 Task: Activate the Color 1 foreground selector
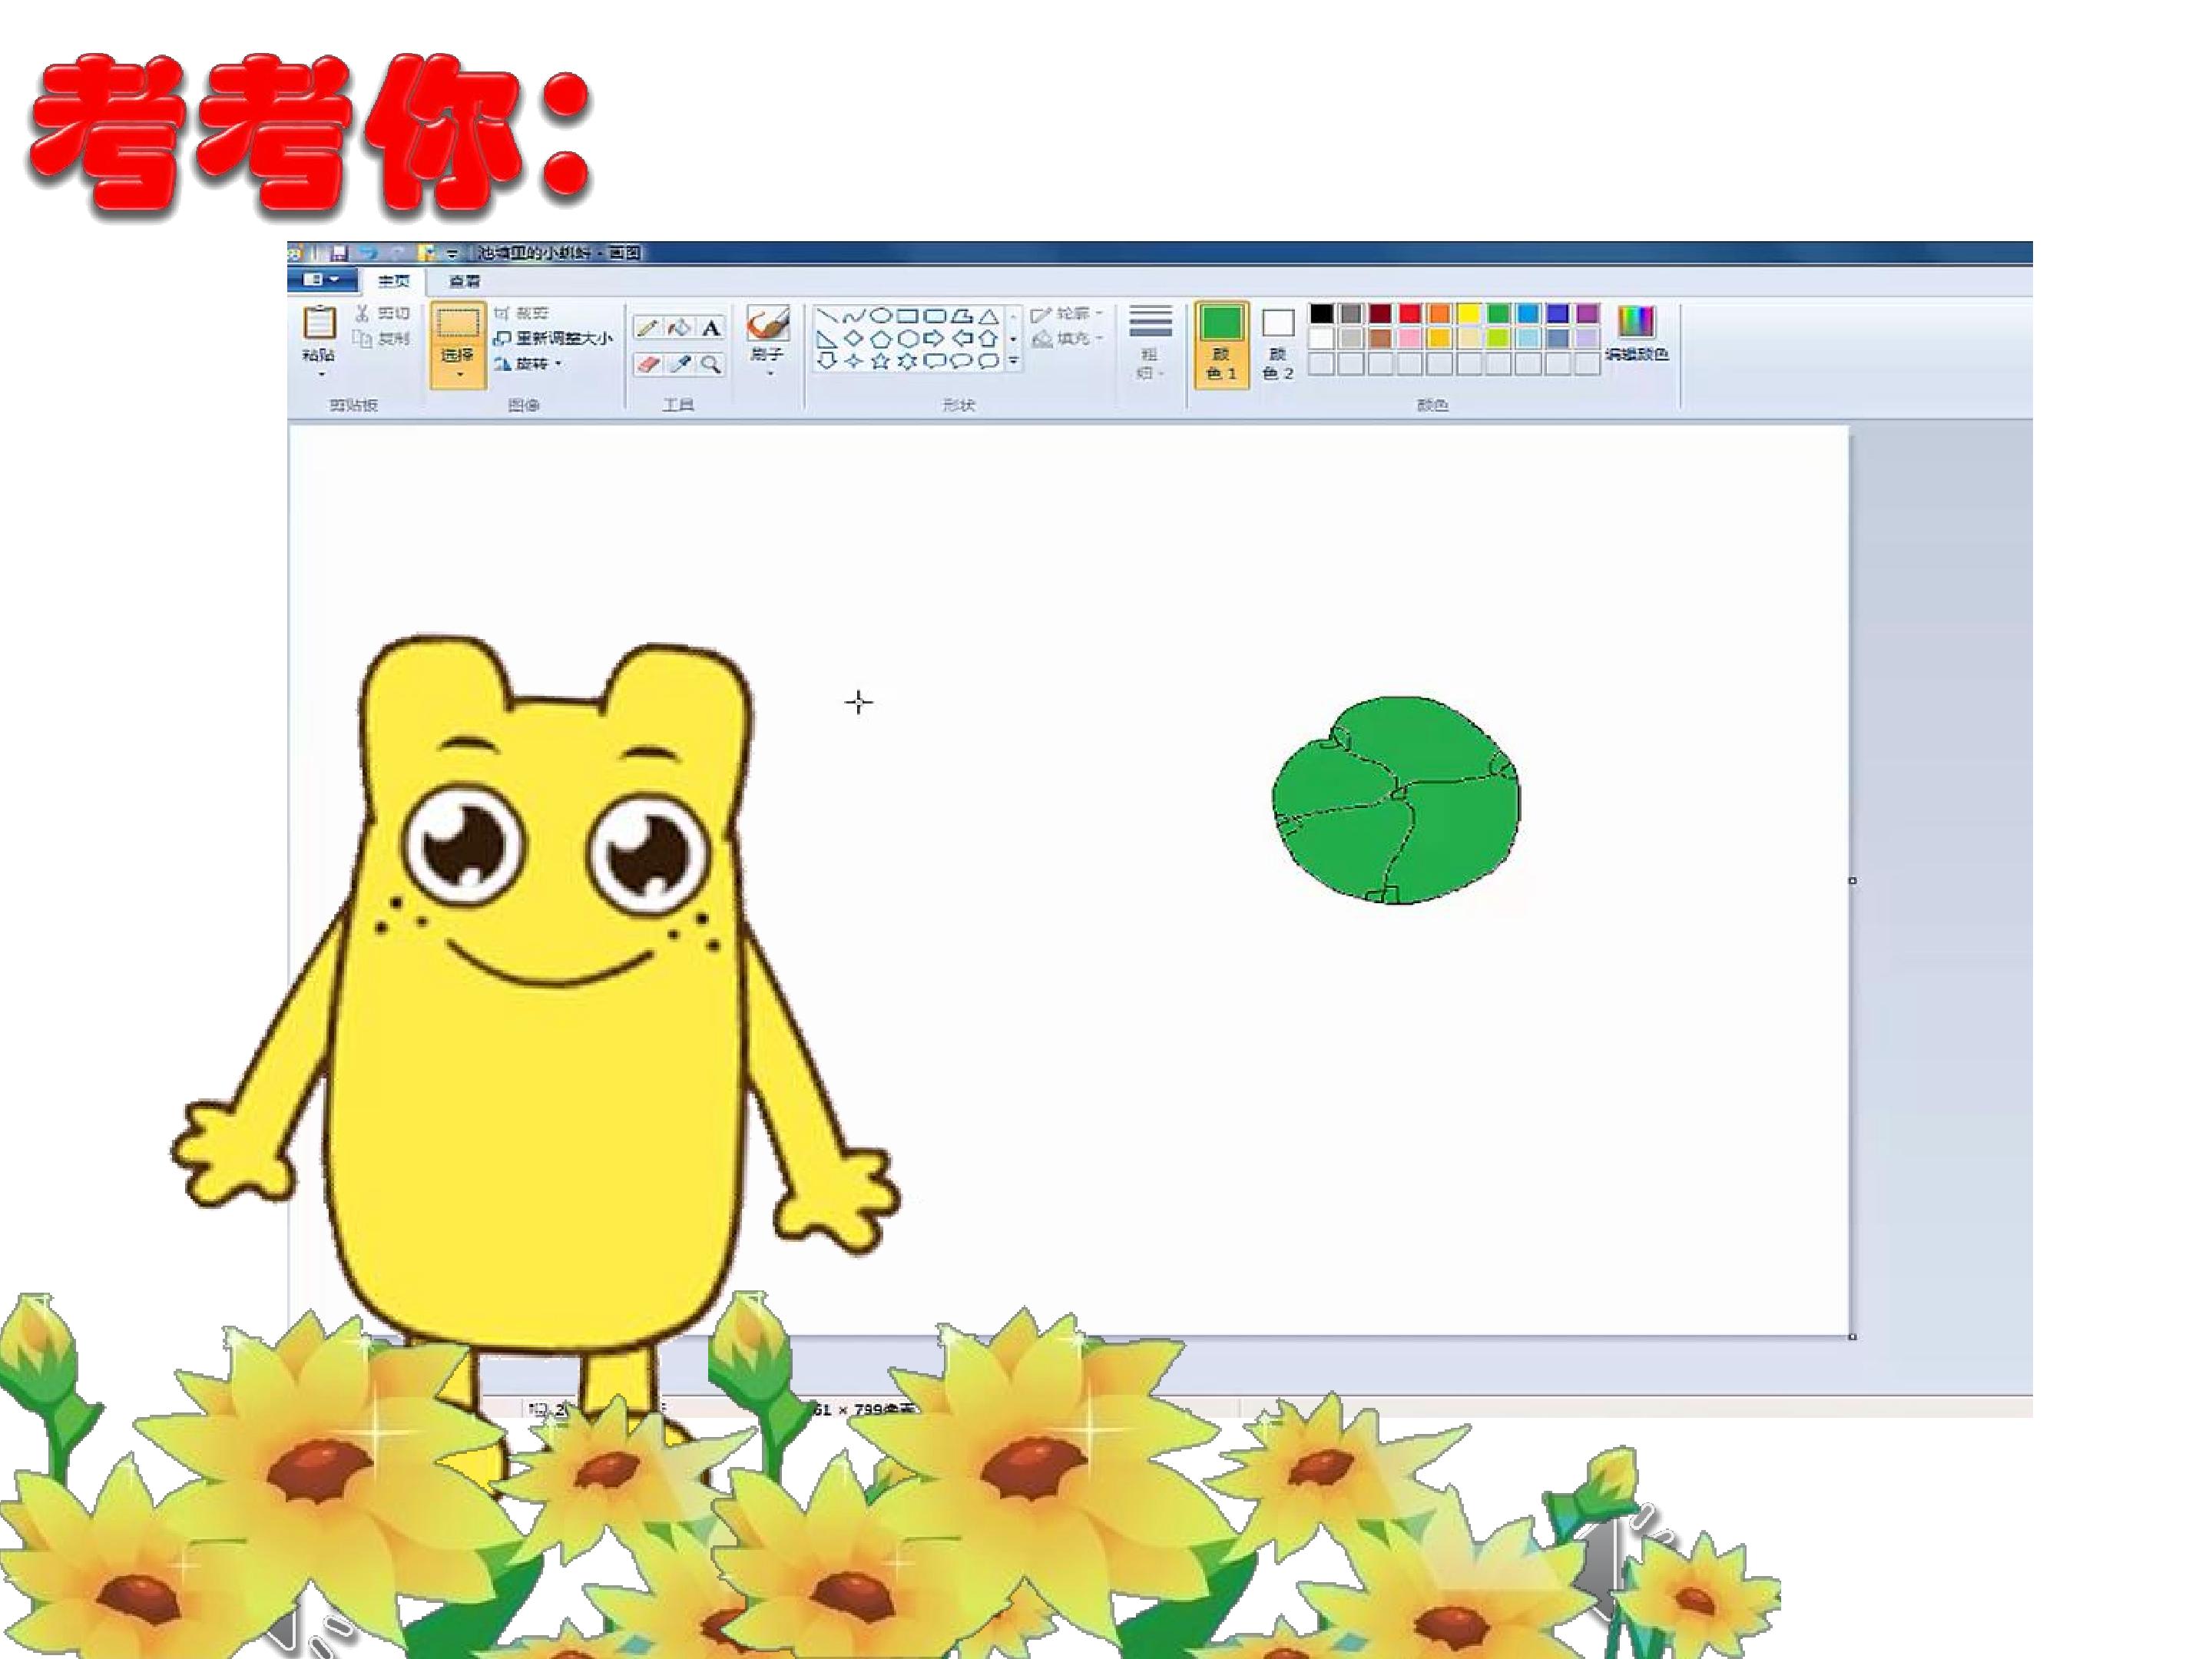[x=1221, y=344]
